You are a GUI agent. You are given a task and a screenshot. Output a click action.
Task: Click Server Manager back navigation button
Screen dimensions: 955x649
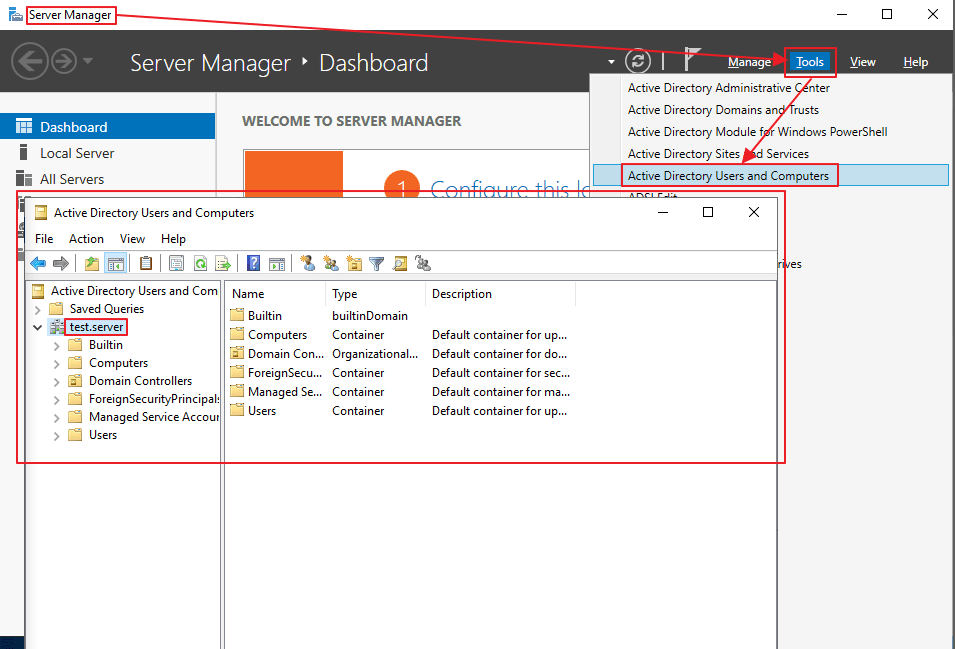pyautogui.click(x=29, y=61)
